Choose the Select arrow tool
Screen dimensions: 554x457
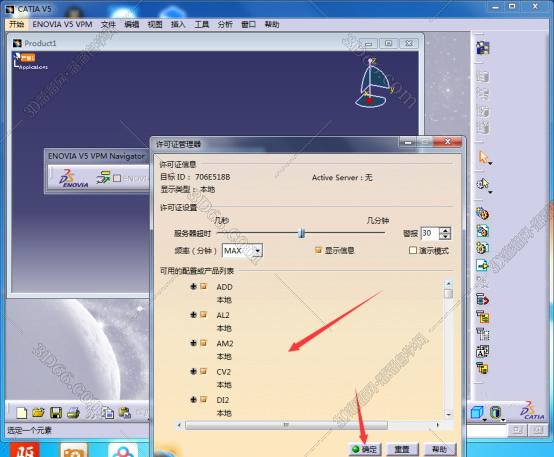pyautogui.click(x=483, y=157)
